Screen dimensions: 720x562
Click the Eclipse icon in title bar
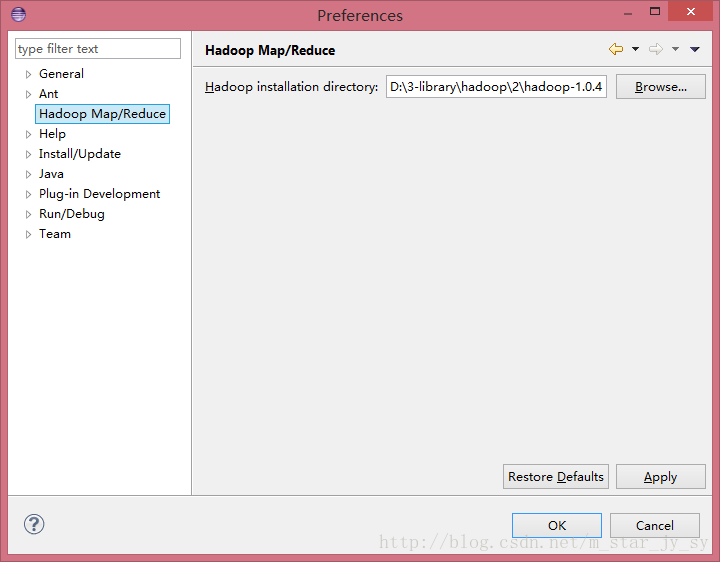click(18, 14)
